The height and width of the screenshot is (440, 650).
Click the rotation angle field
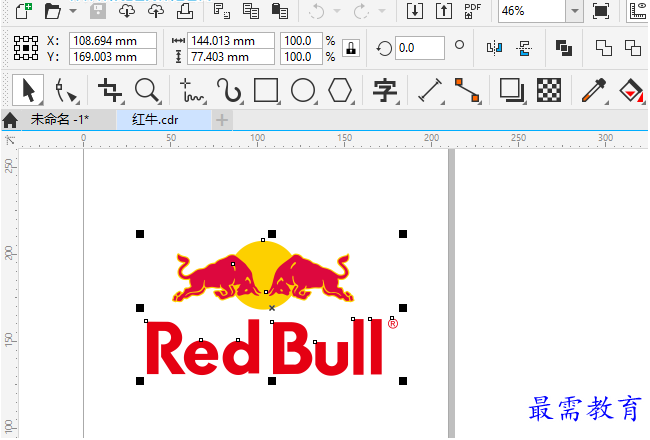(420, 48)
